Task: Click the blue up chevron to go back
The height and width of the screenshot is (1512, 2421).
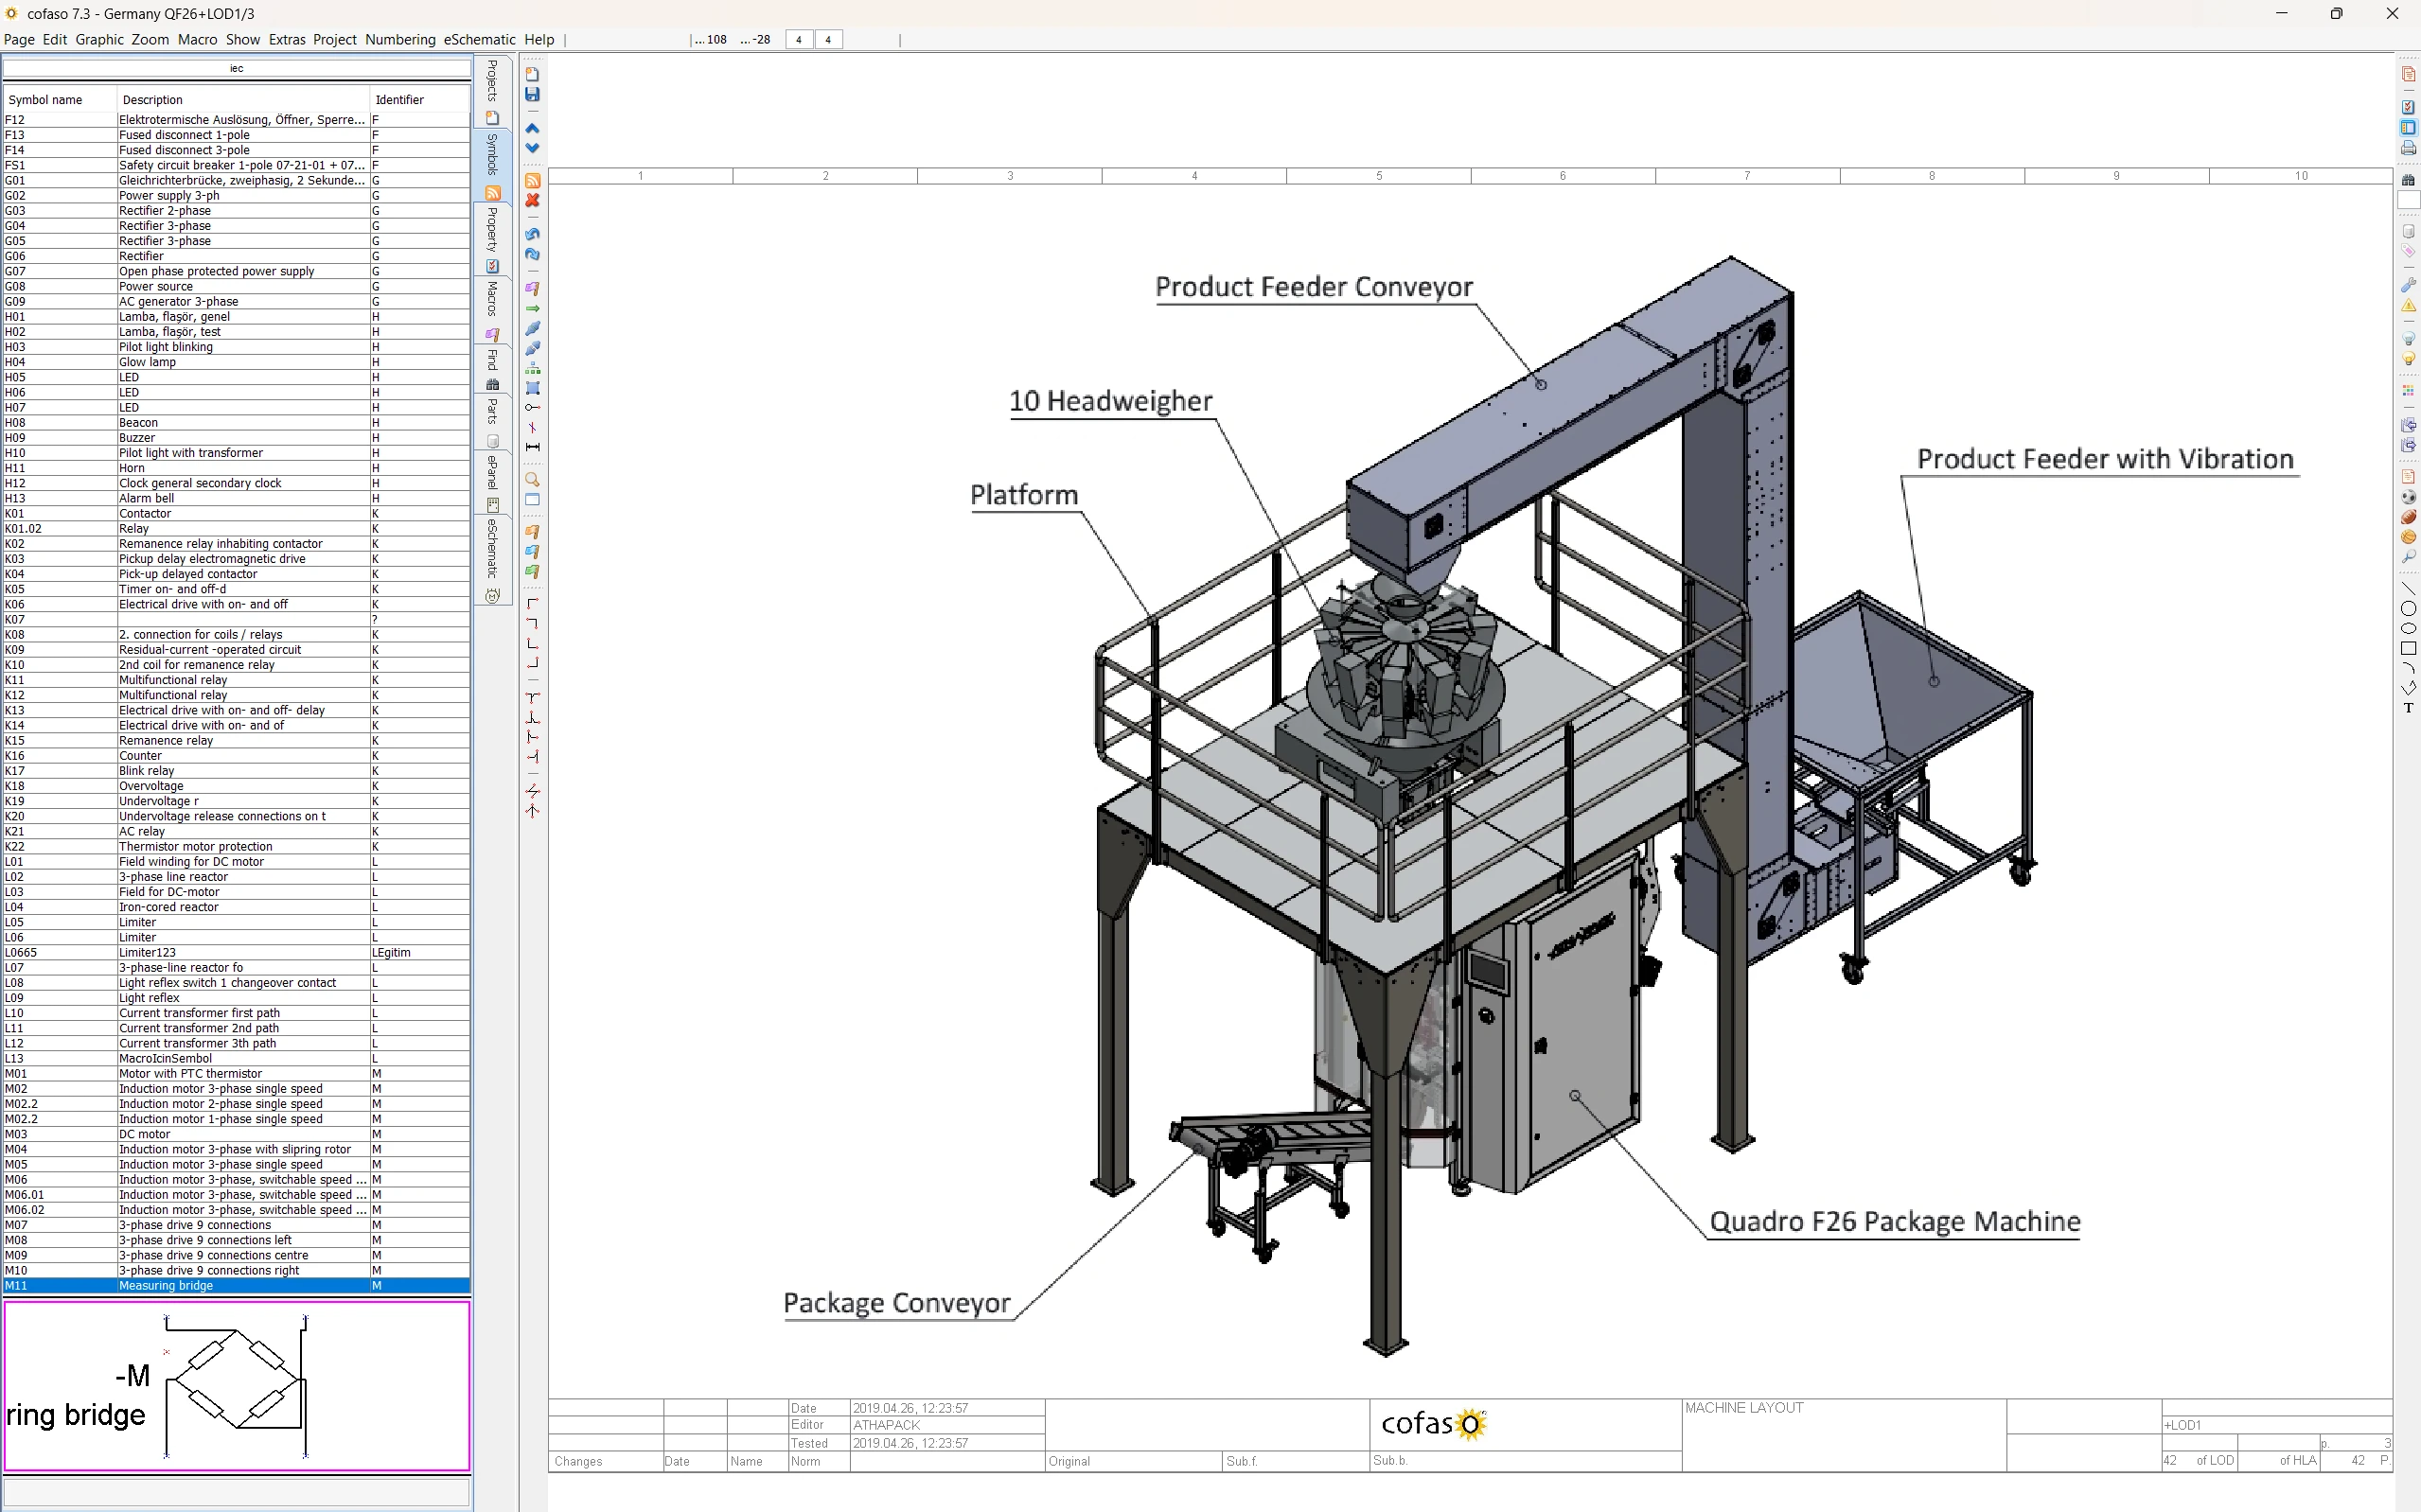Action: click(533, 128)
